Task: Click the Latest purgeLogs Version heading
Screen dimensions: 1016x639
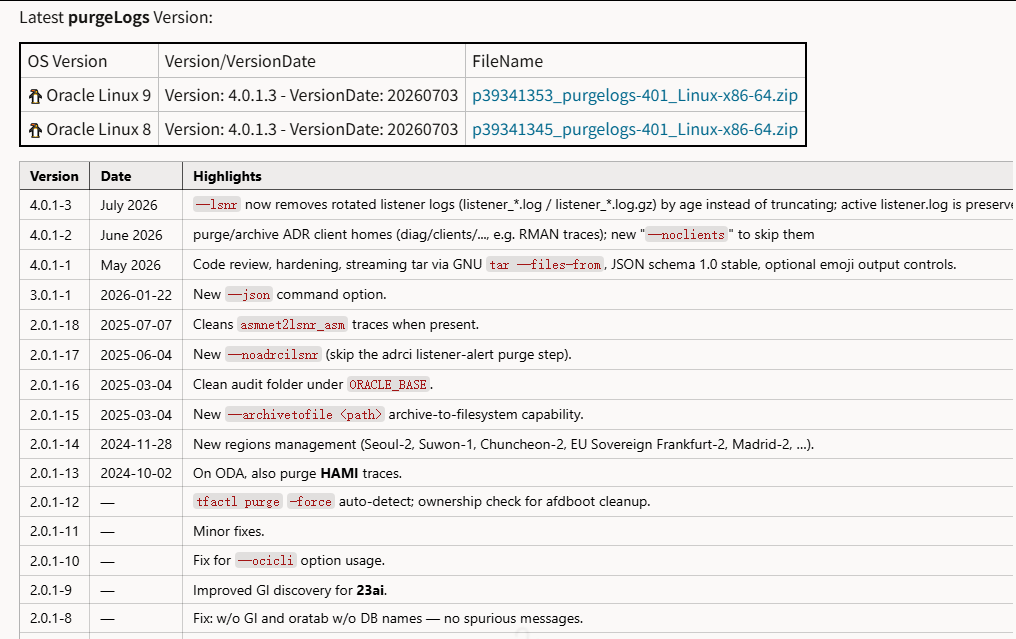Action: pyautogui.click(x=116, y=17)
